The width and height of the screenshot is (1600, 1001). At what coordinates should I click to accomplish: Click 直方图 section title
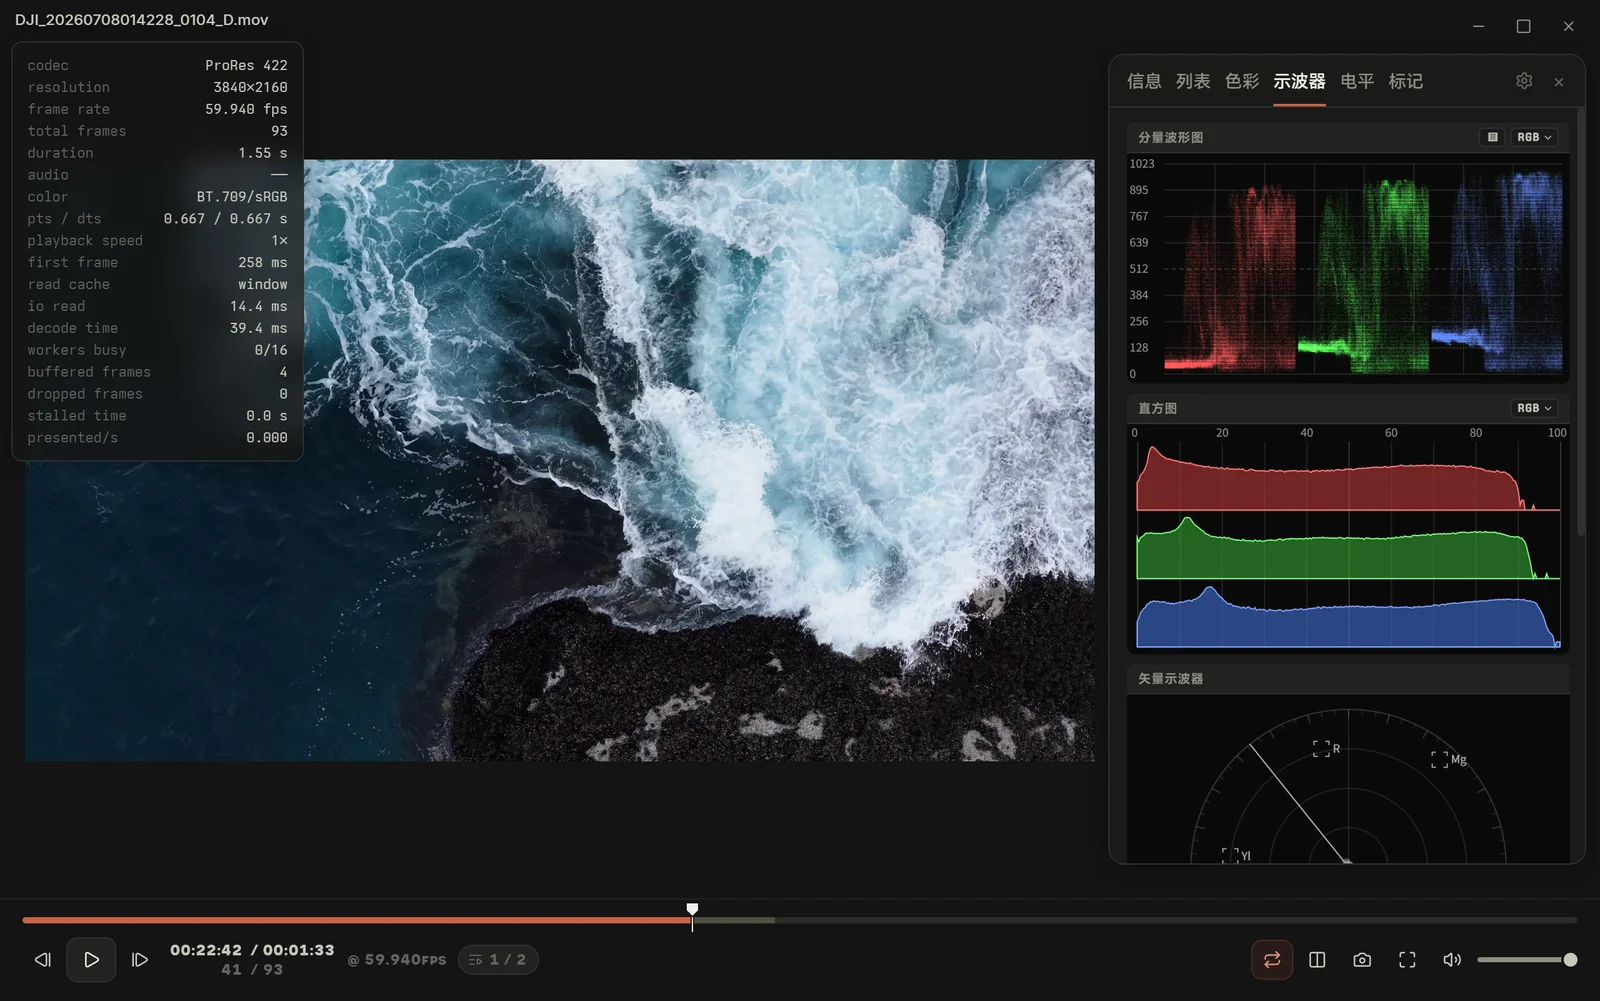(x=1157, y=408)
